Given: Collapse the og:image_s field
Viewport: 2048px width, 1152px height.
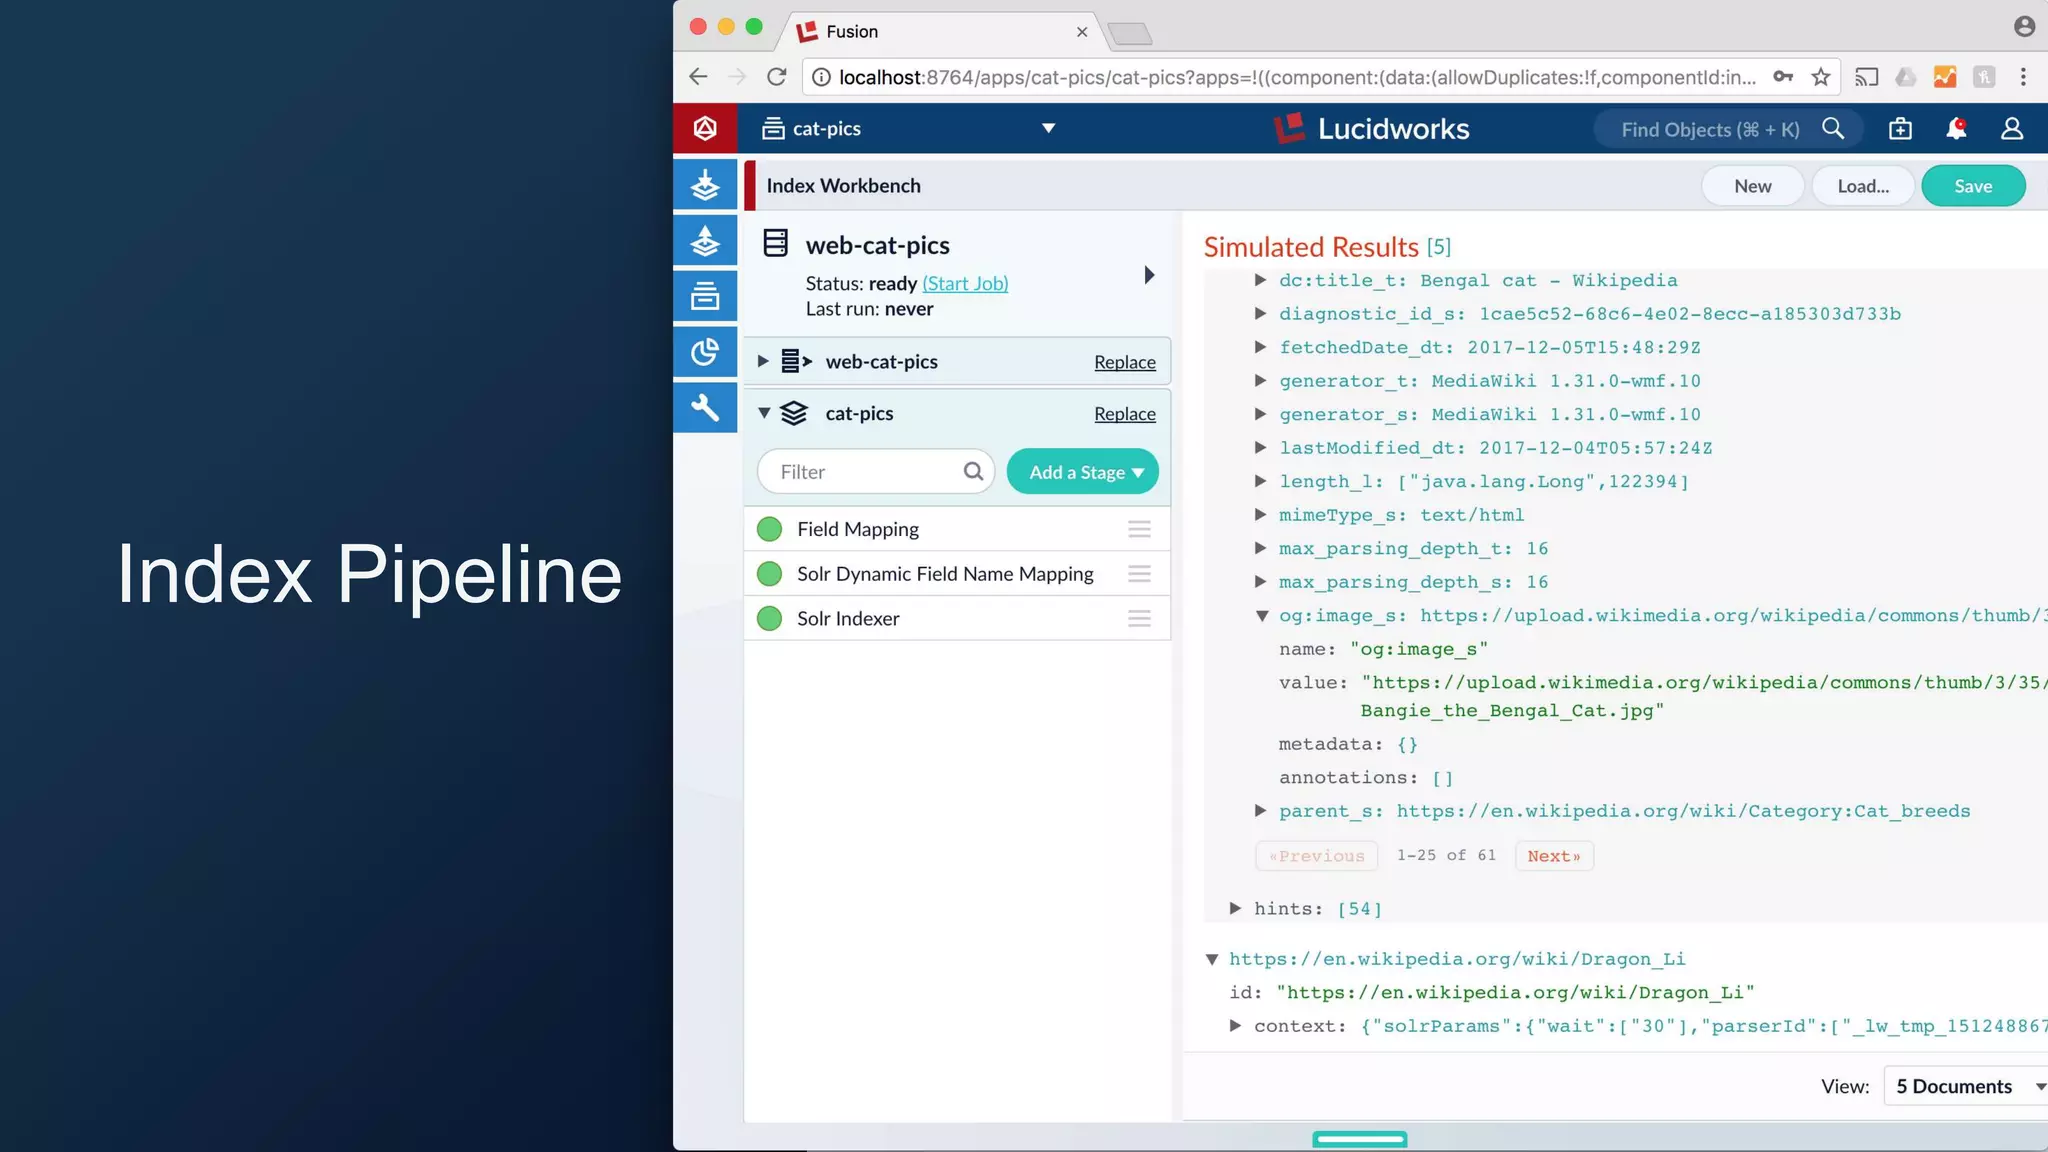Looking at the screenshot, I should click(x=1261, y=616).
